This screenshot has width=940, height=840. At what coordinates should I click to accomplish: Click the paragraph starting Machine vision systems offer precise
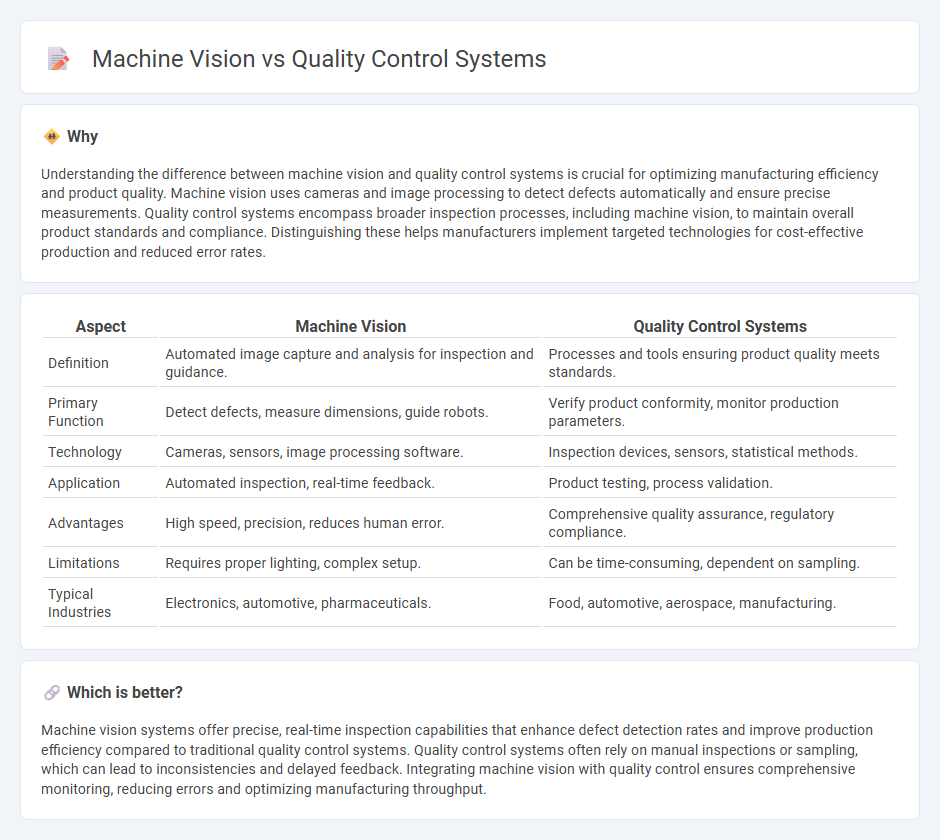point(457,760)
